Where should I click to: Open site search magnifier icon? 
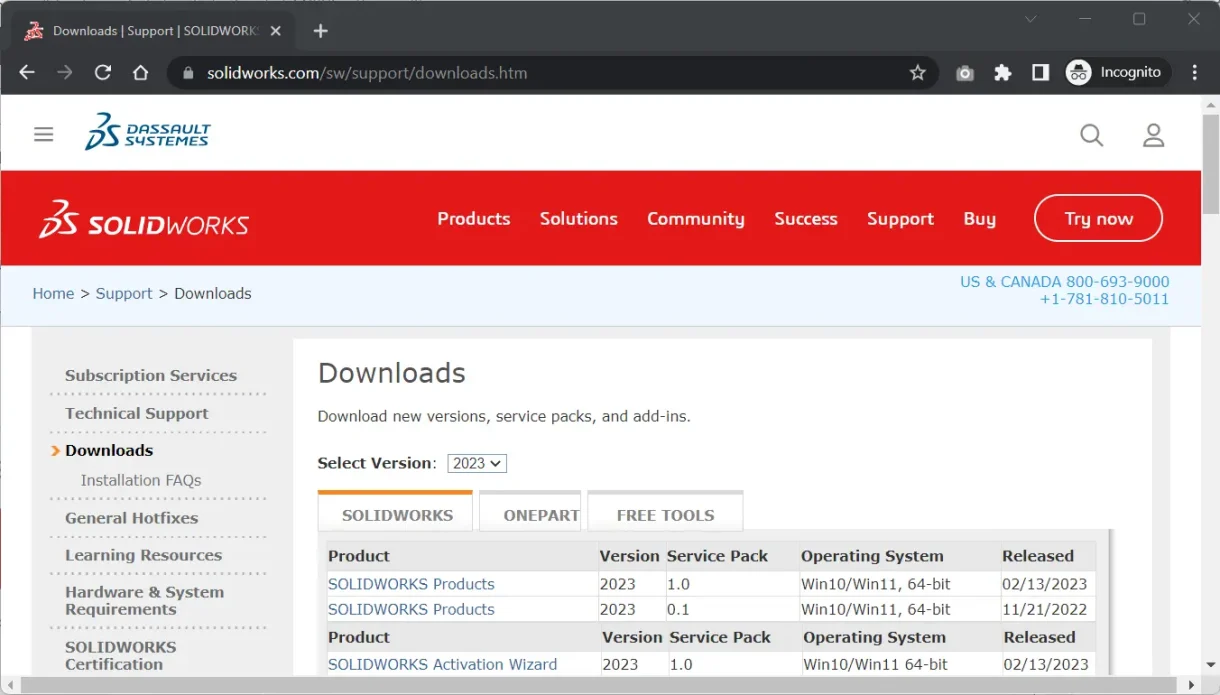[x=1092, y=135]
